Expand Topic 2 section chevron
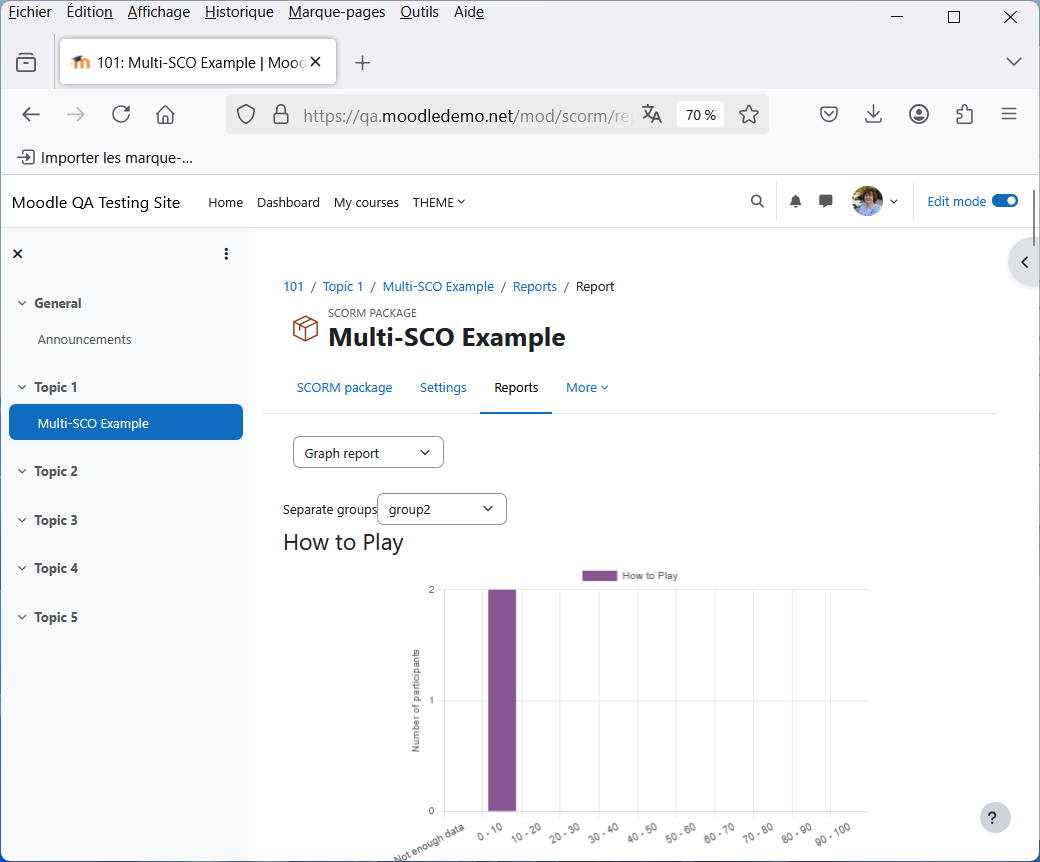This screenshot has width=1040, height=862. pyautogui.click(x=22, y=471)
